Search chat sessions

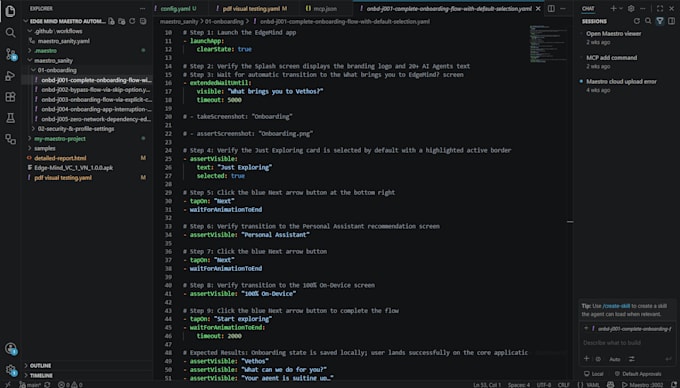(x=648, y=21)
